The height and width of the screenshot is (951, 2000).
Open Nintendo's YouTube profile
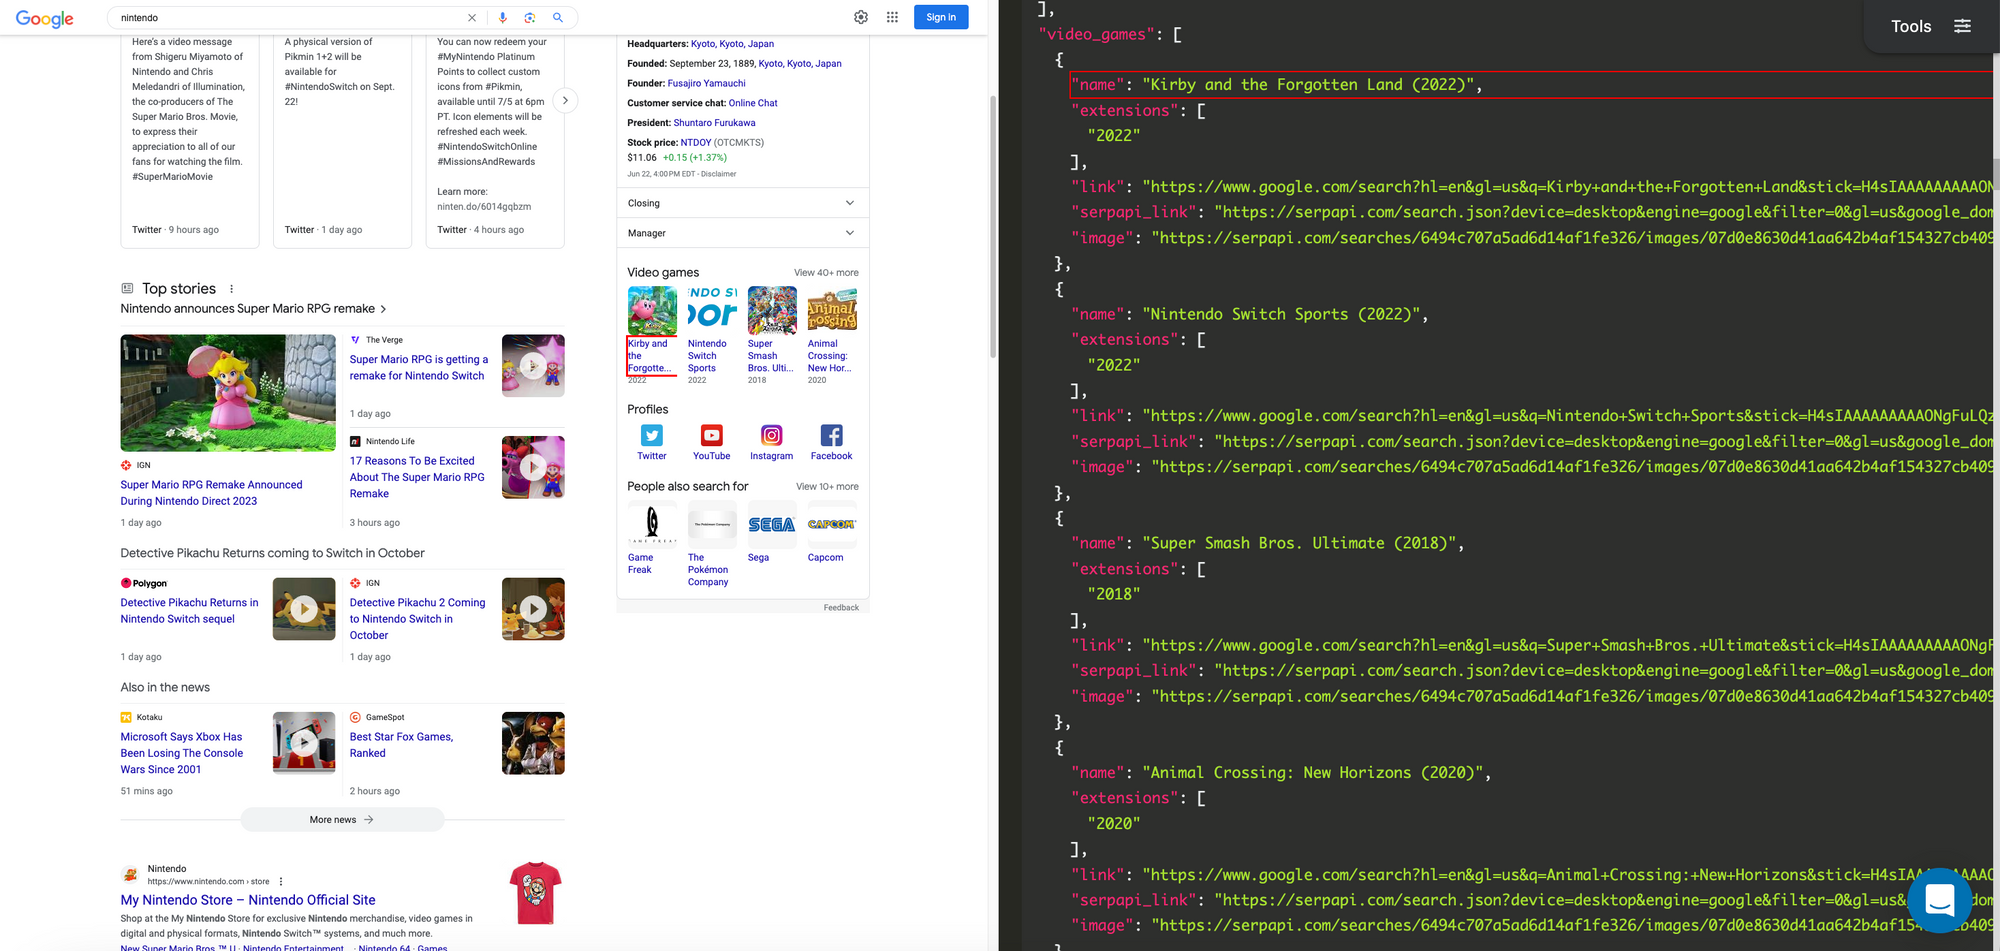tap(712, 442)
